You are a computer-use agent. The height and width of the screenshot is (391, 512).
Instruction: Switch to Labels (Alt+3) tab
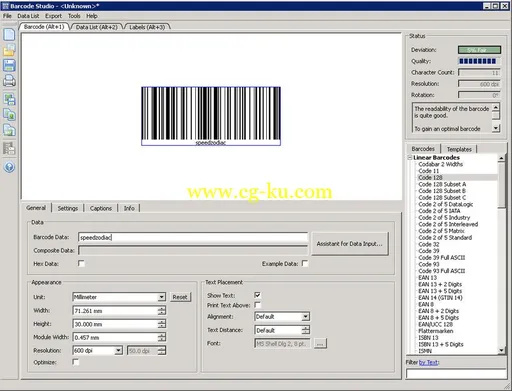pyautogui.click(x=147, y=27)
